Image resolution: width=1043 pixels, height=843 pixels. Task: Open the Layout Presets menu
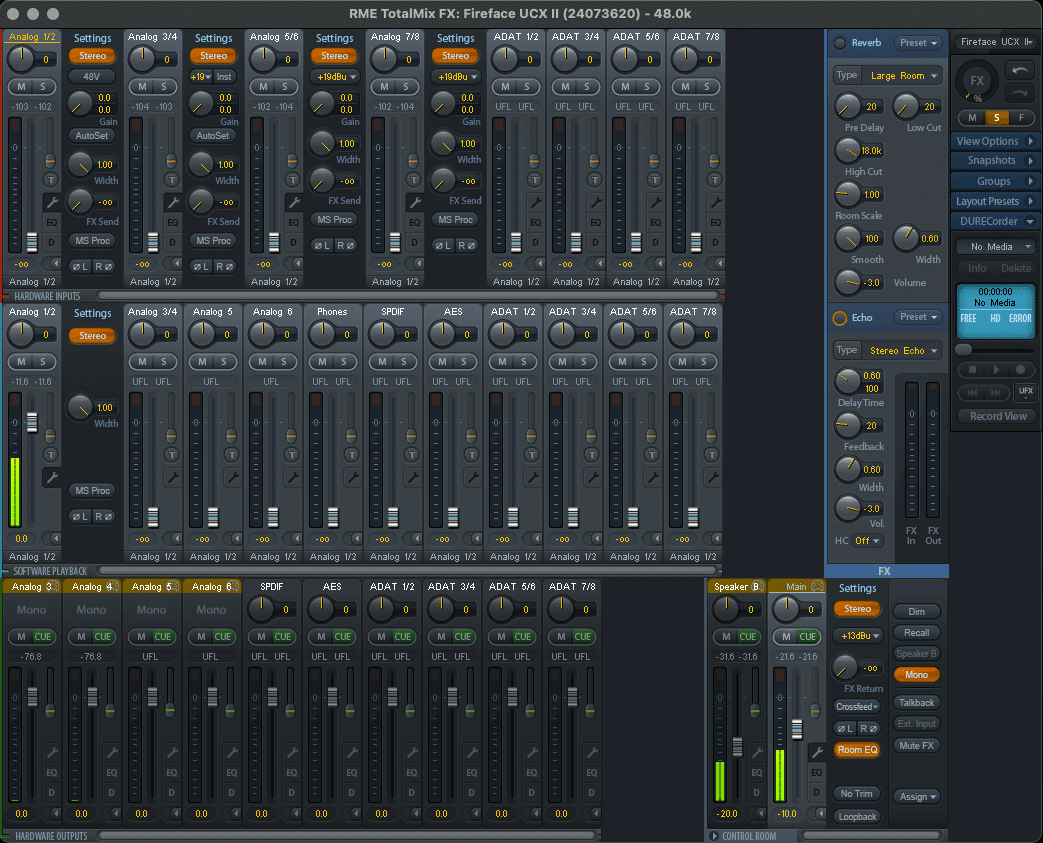(995, 201)
